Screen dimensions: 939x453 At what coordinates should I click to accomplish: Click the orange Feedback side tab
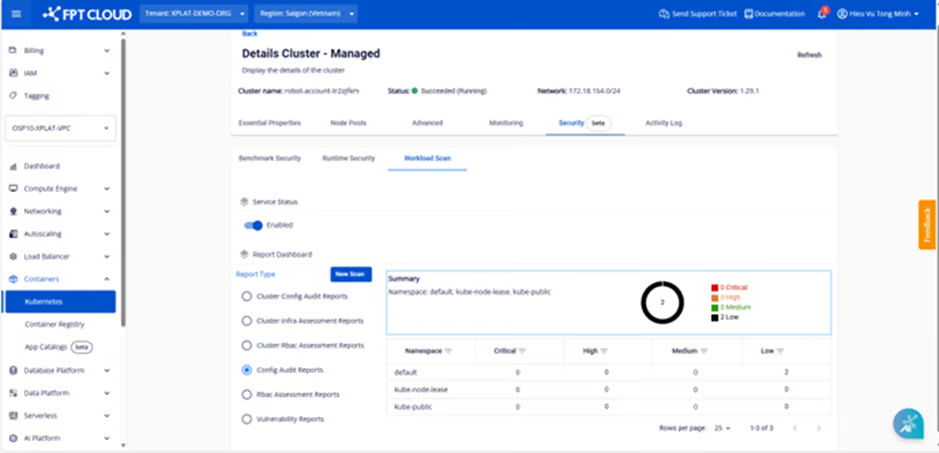pos(926,225)
